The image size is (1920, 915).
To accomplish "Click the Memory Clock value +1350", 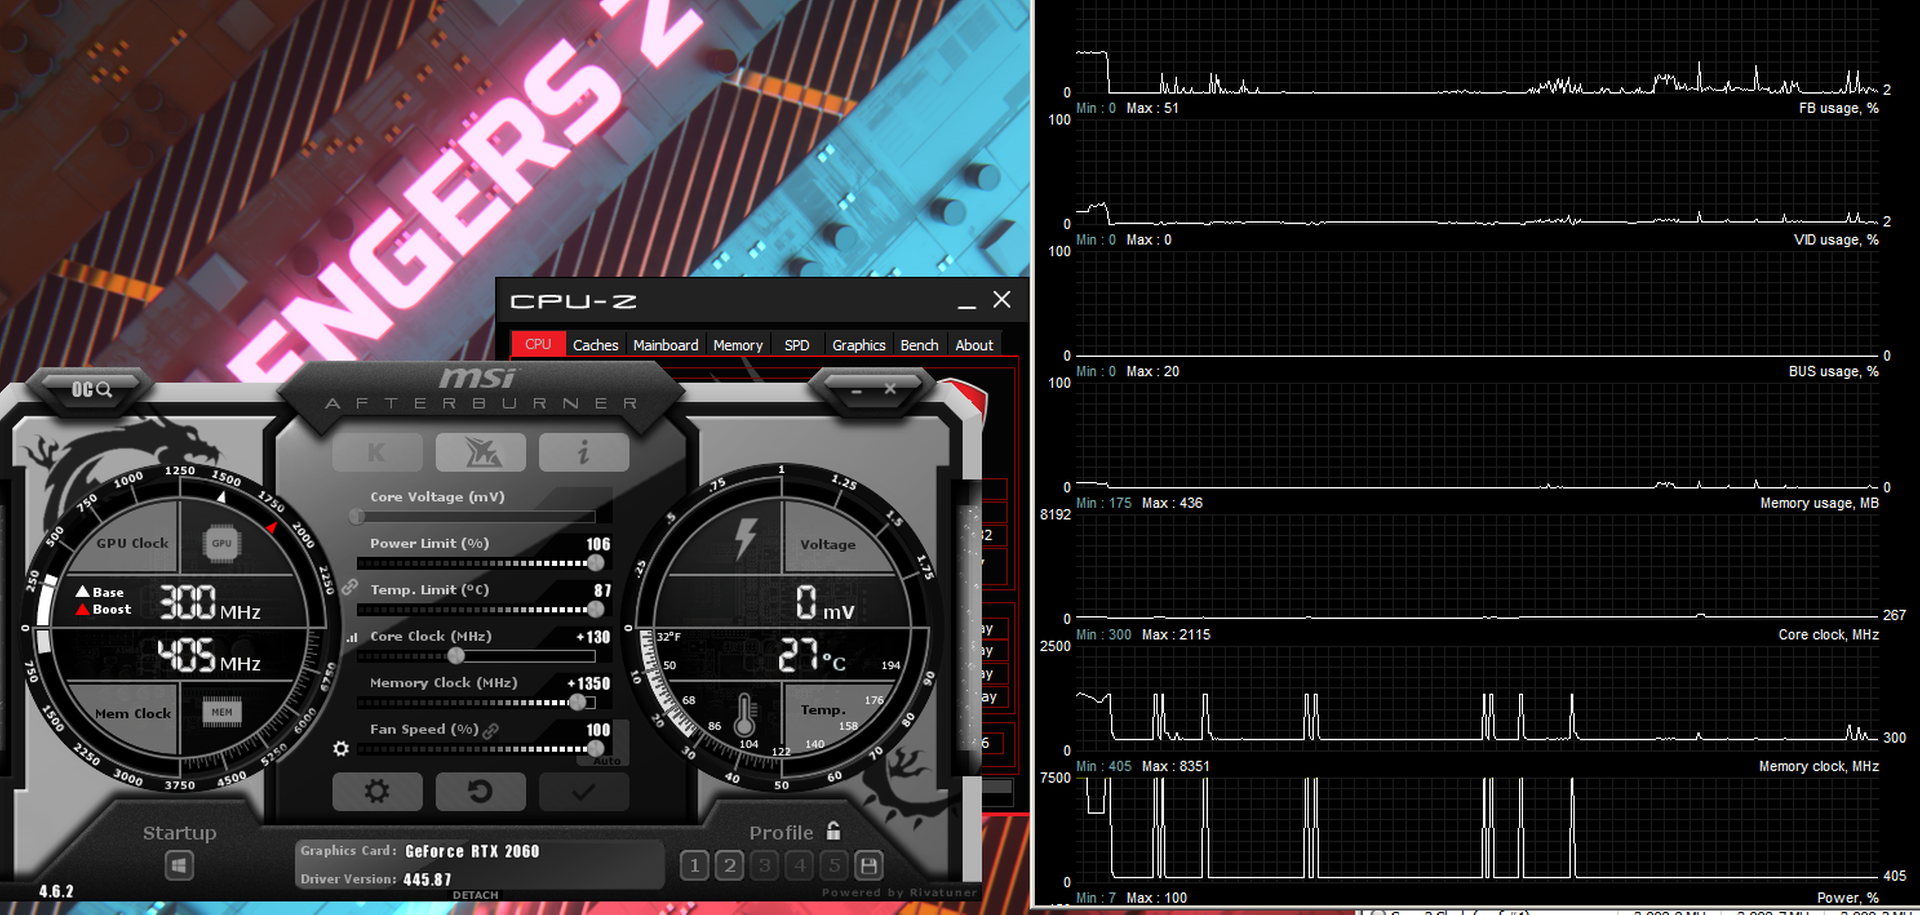I will click(x=588, y=684).
